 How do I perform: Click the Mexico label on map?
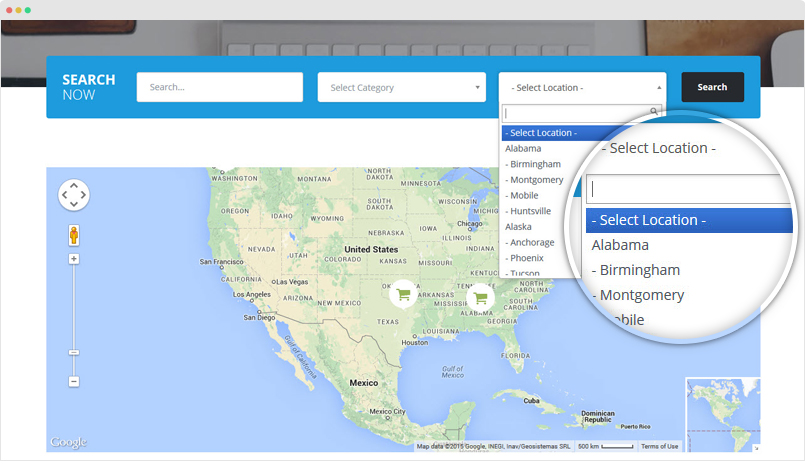363,383
